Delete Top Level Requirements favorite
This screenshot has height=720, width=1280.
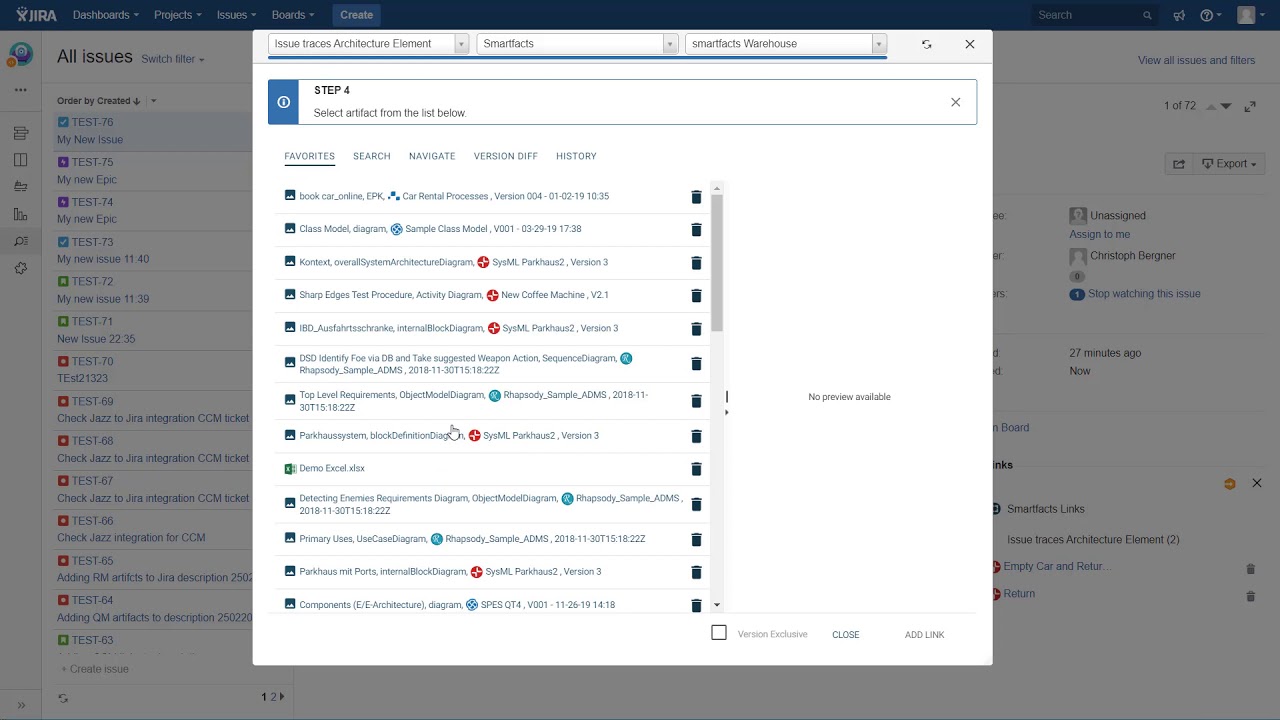coord(696,401)
